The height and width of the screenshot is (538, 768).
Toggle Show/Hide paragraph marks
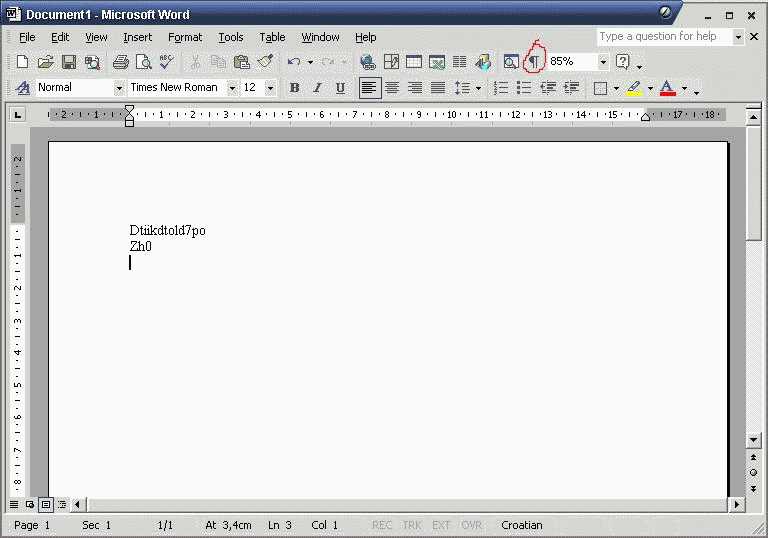pos(534,62)
